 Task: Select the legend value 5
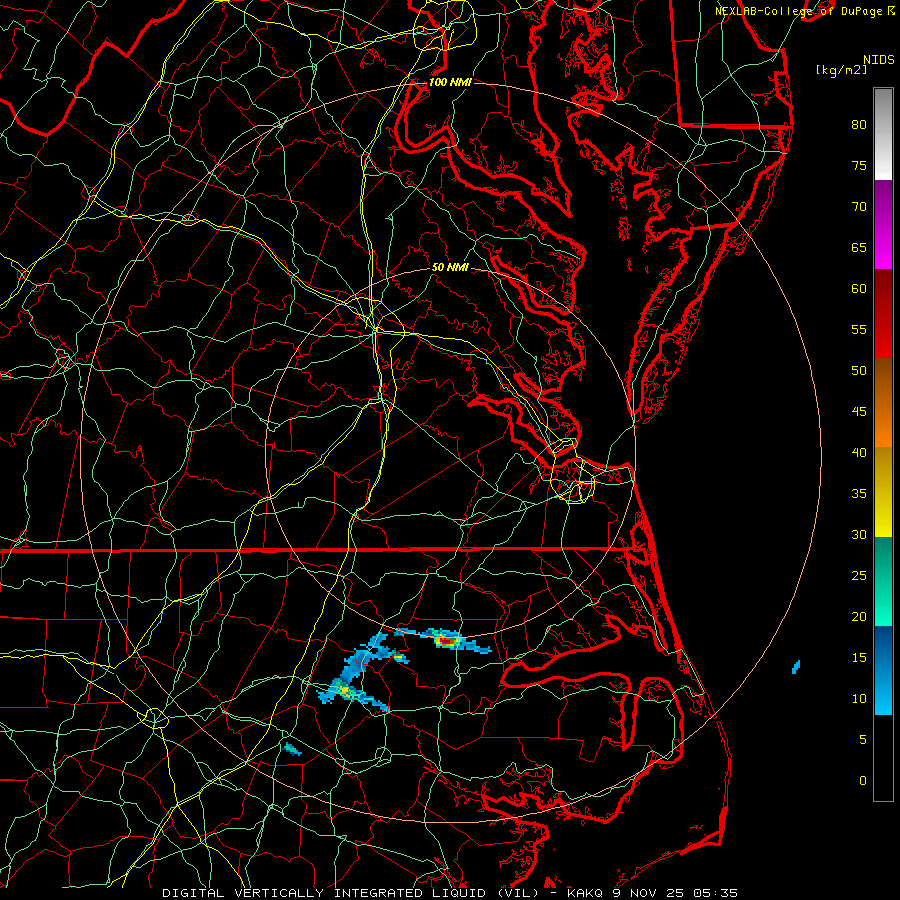tap(863, 739)
